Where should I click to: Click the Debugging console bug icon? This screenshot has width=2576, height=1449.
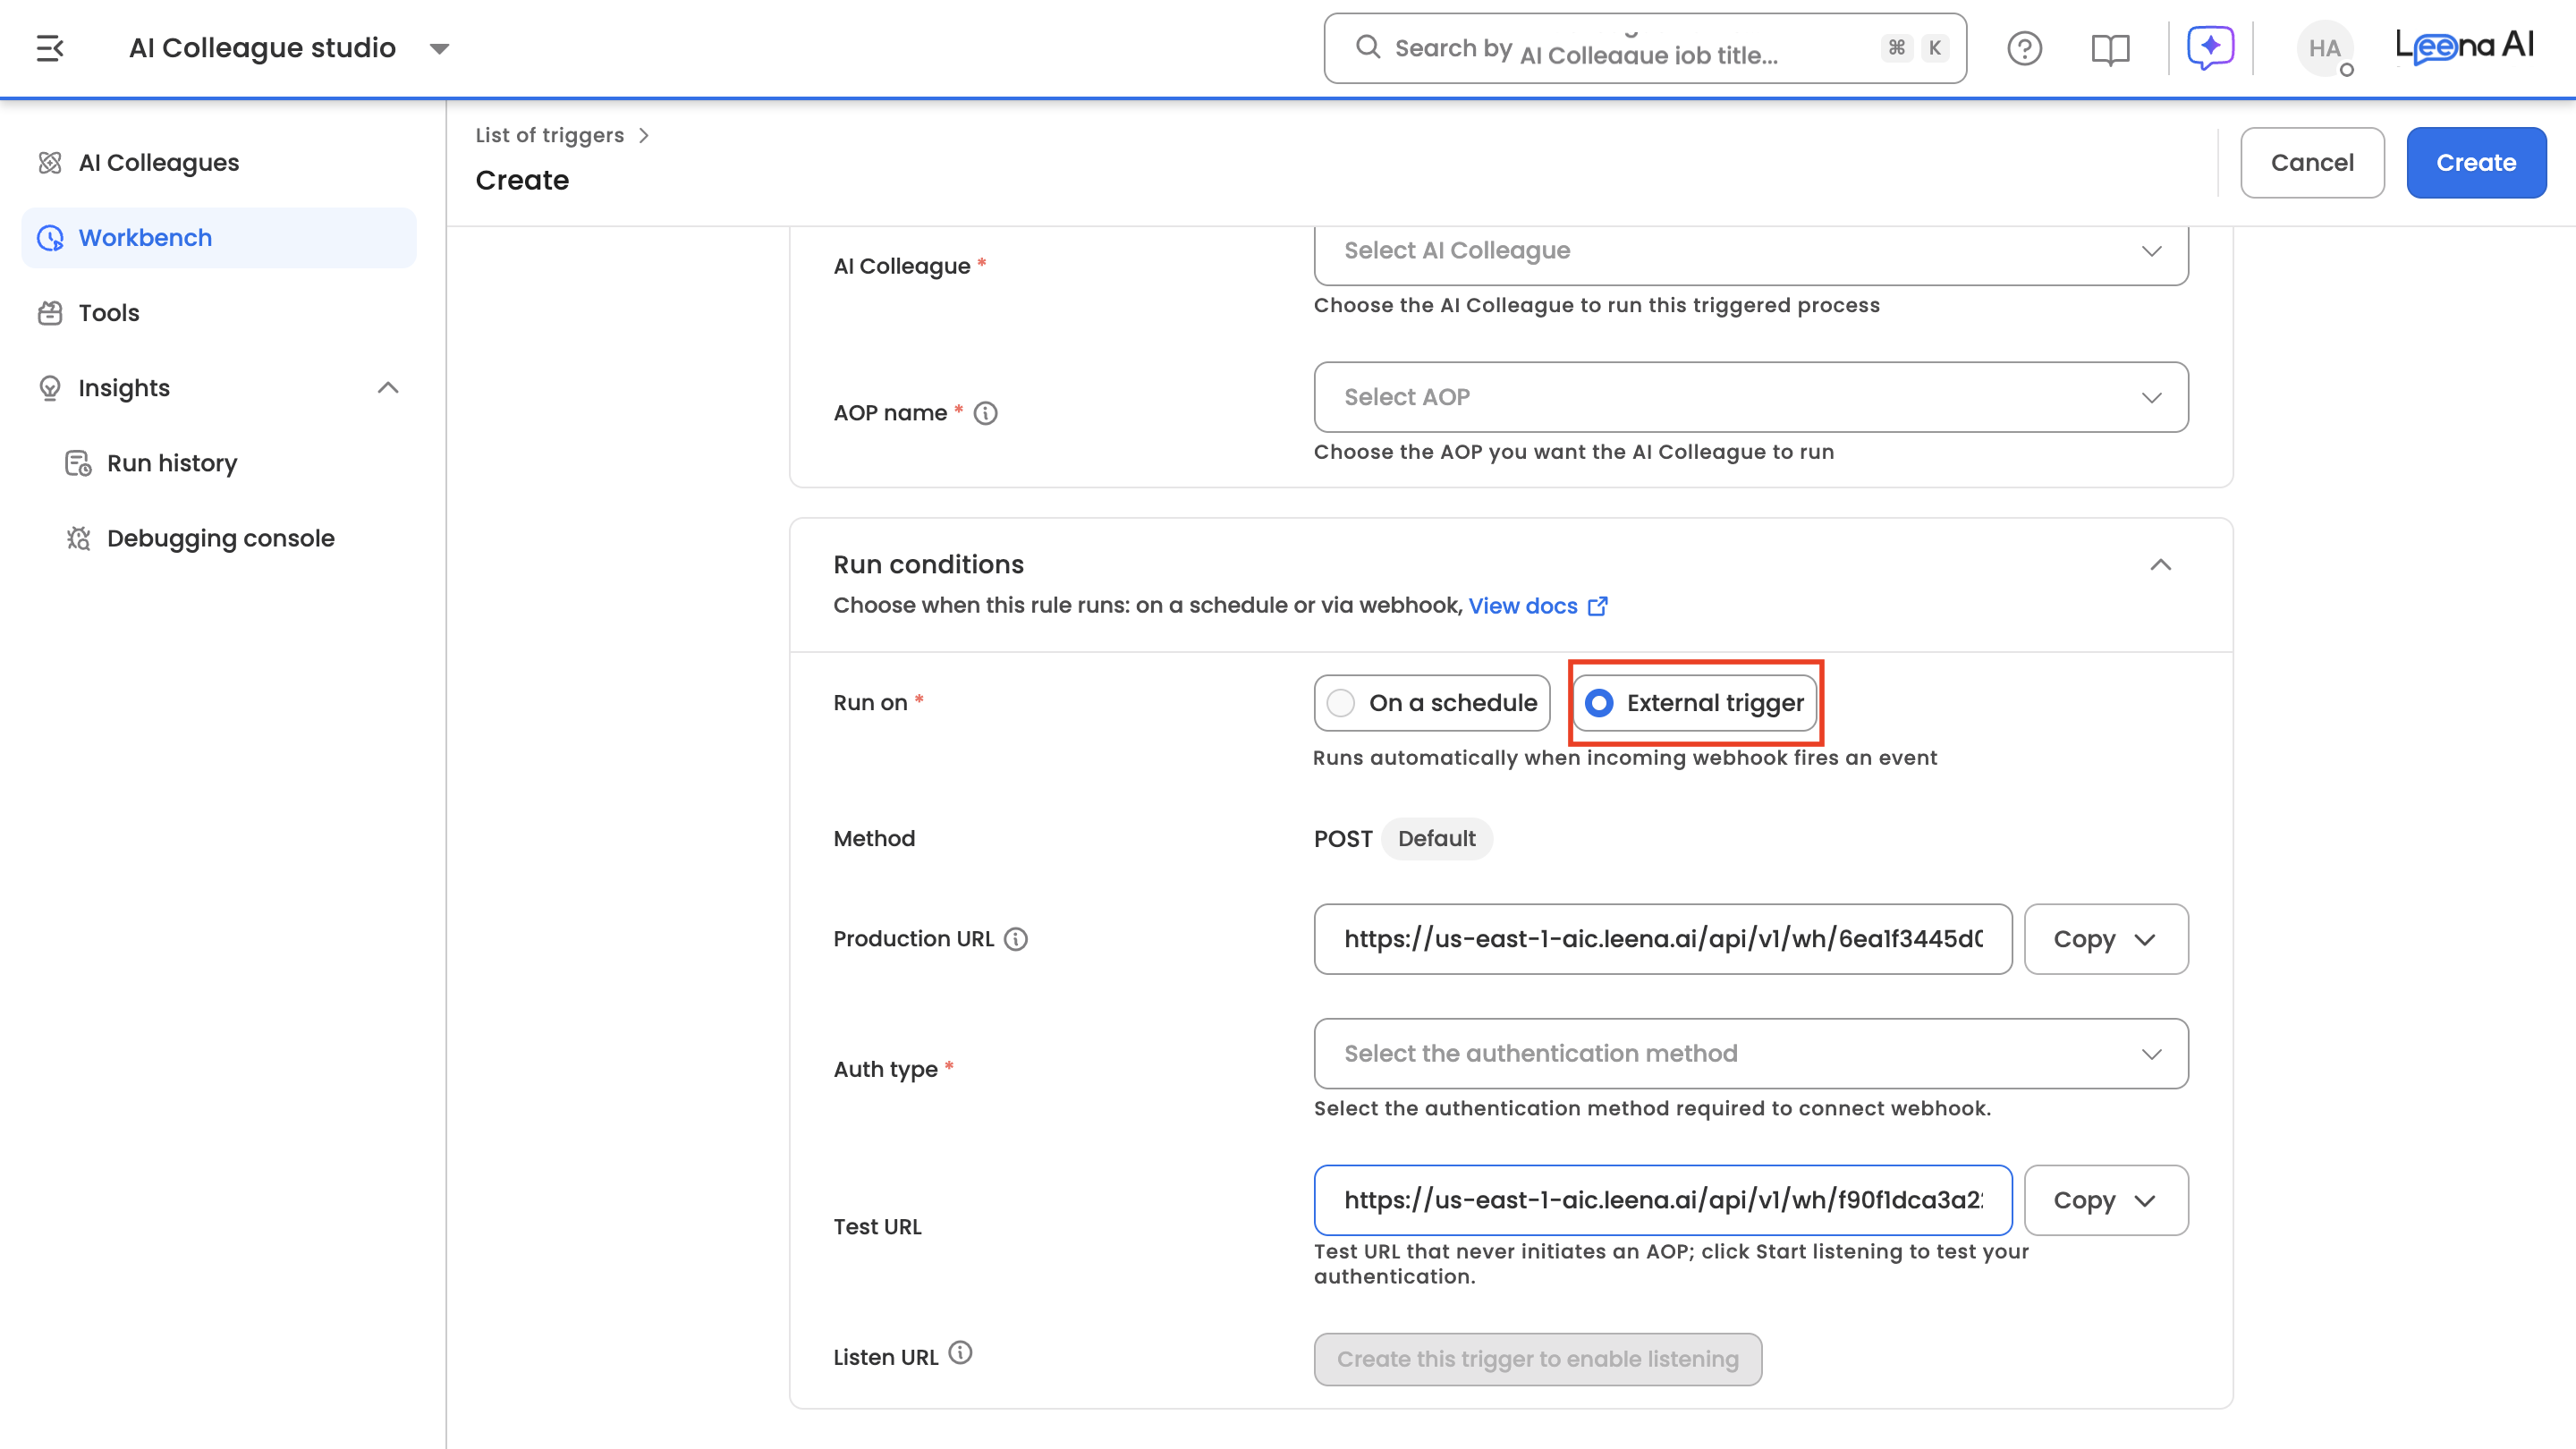(78, 538)
